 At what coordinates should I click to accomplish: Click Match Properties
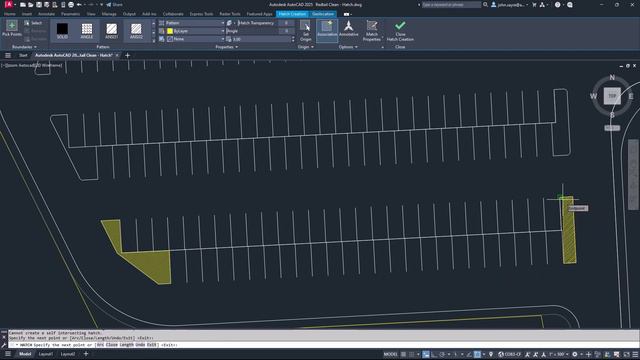(x=371, y=31)
